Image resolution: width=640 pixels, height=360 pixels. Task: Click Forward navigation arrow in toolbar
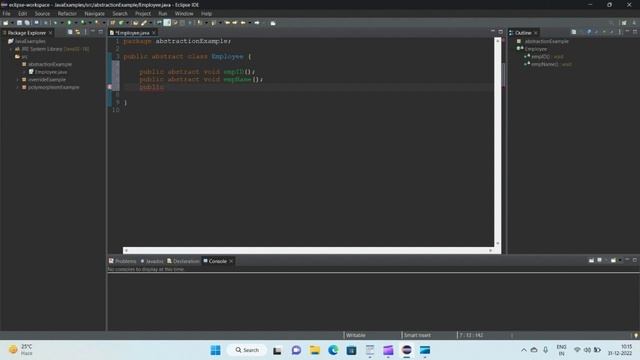(257, 23)
